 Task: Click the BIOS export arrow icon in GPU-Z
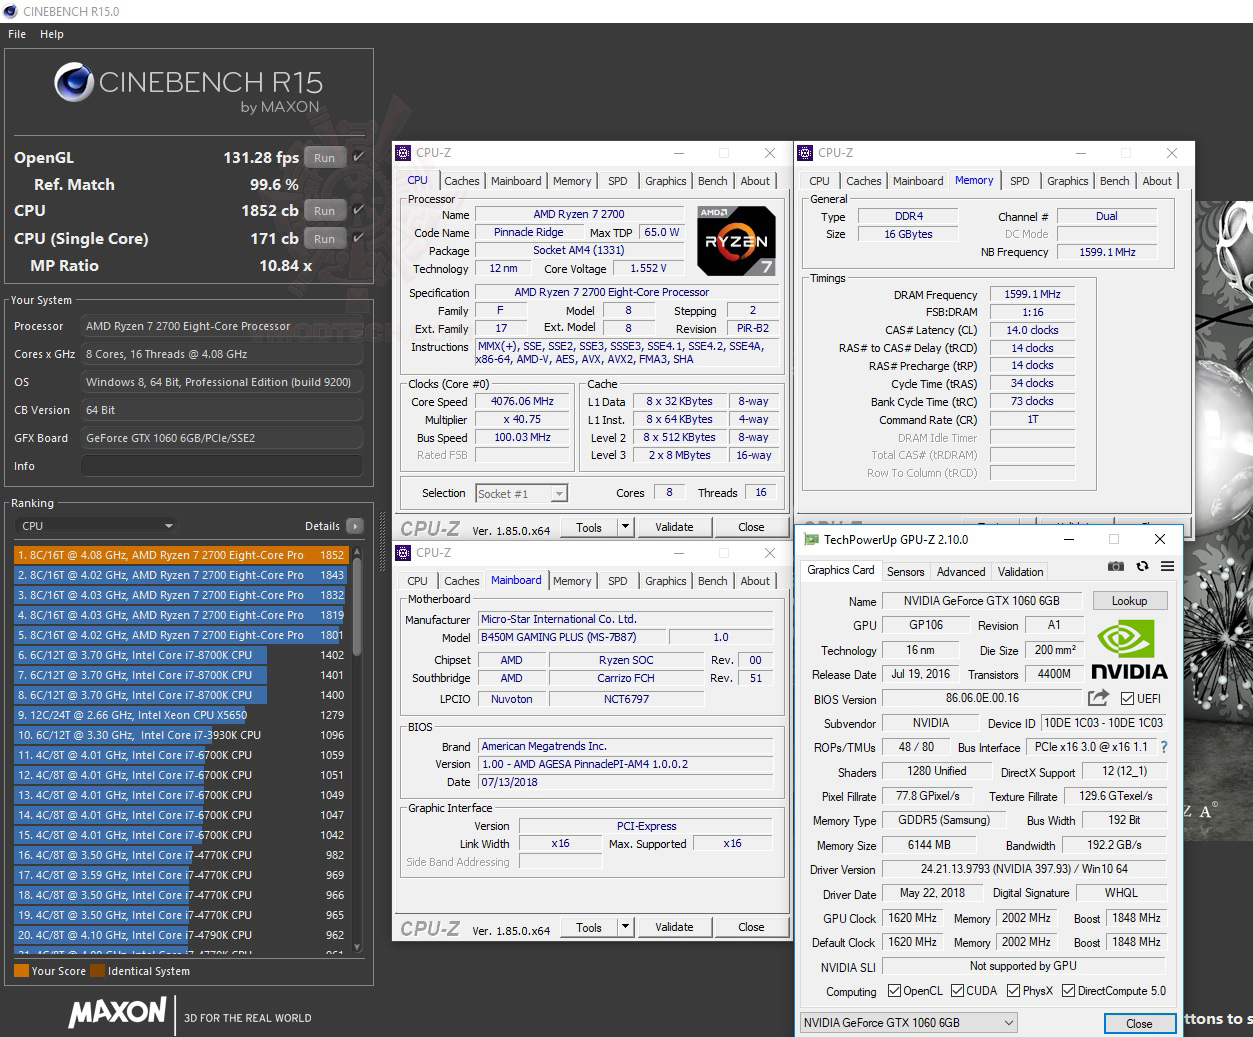(x=1096, y=698)
